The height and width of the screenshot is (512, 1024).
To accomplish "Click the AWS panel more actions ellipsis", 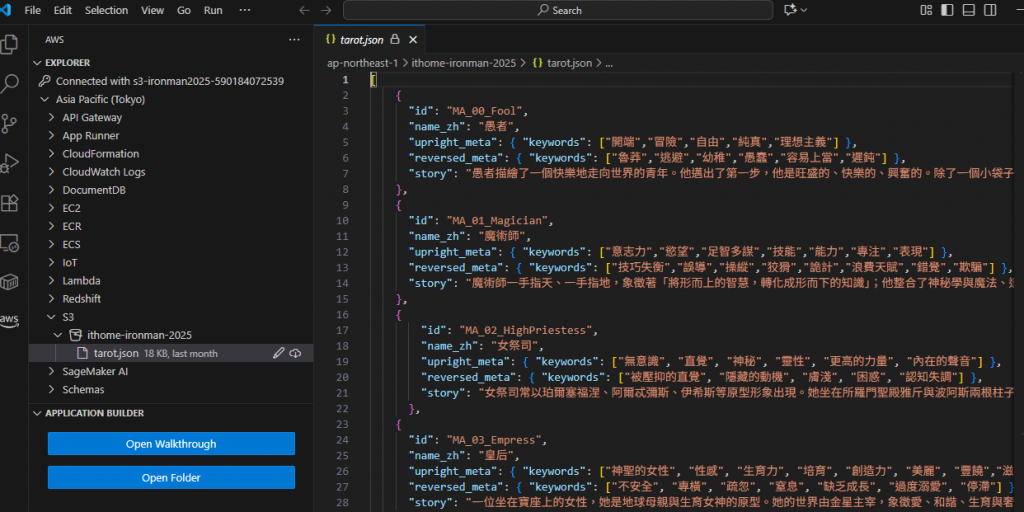I will [x=295, y=40].
